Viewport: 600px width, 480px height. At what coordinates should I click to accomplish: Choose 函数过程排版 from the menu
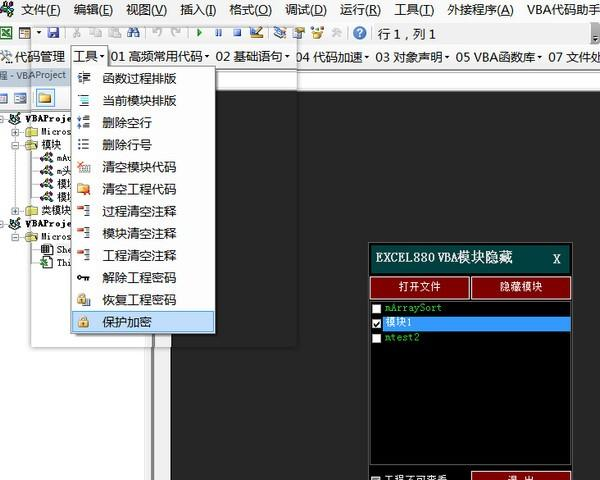pos(143,78)
